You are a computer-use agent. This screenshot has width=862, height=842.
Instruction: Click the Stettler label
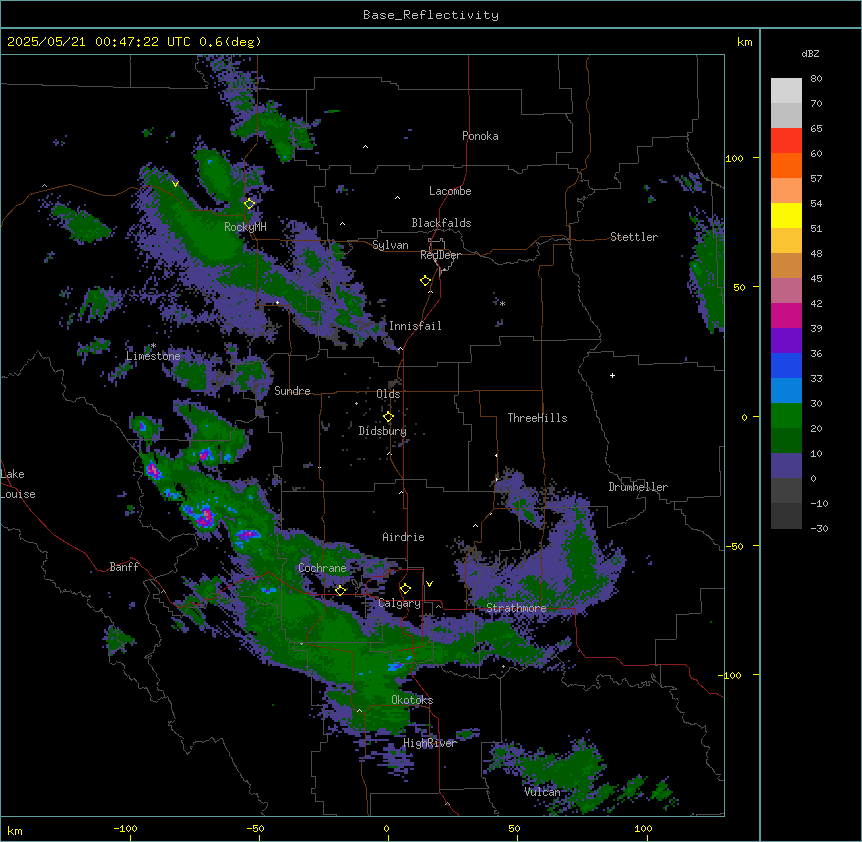pos(634,237)
